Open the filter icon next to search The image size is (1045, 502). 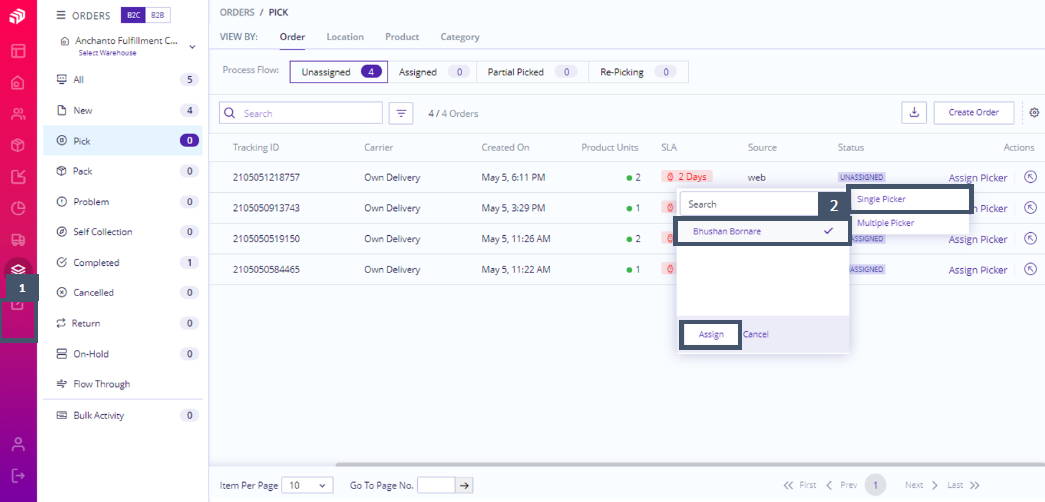(x=401, y=113)
